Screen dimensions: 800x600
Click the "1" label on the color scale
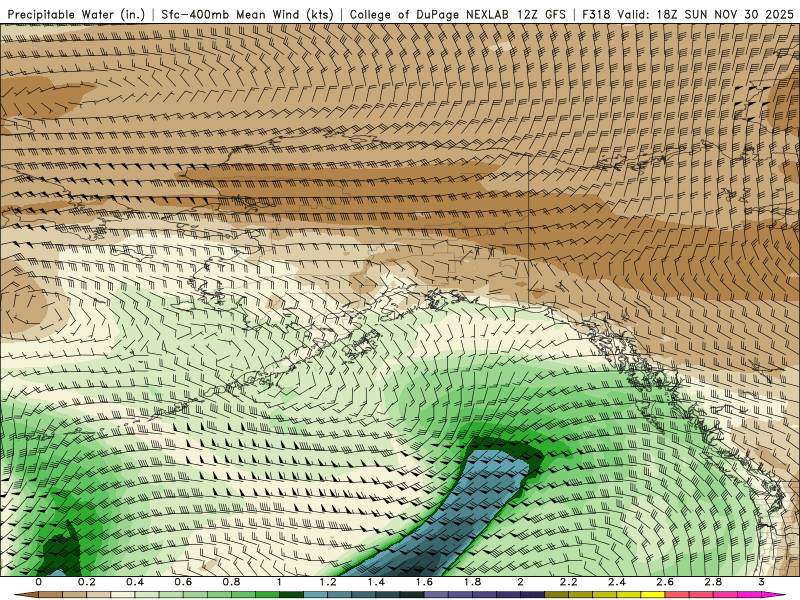pos(279,582)
